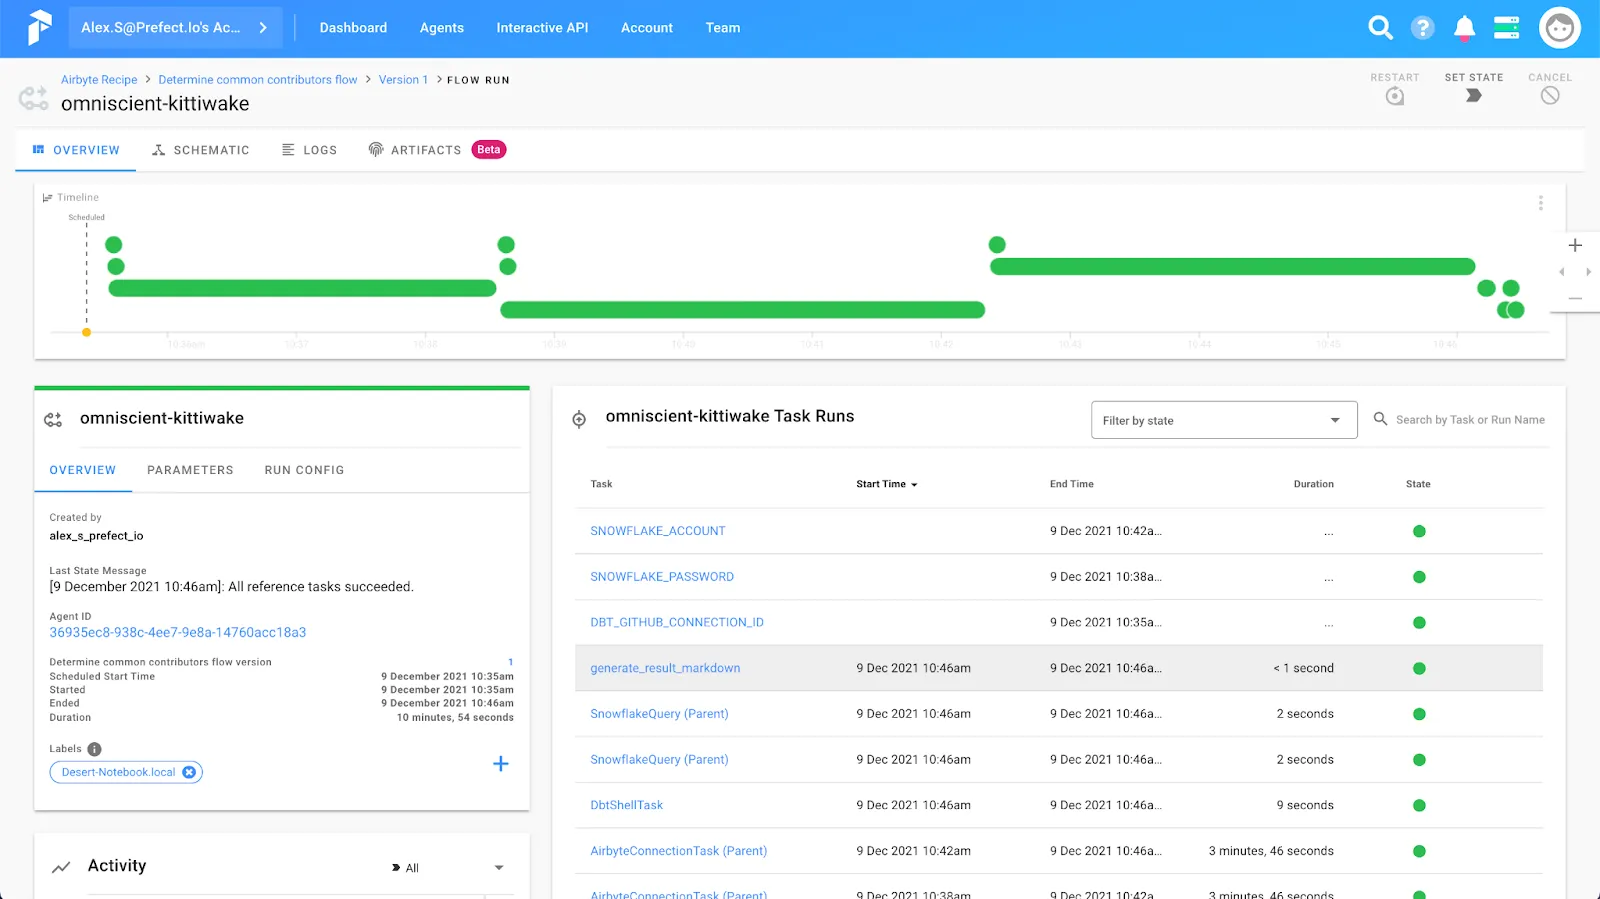
Task: Click the Task Runs target icon
Action: (x=579, y=420)
